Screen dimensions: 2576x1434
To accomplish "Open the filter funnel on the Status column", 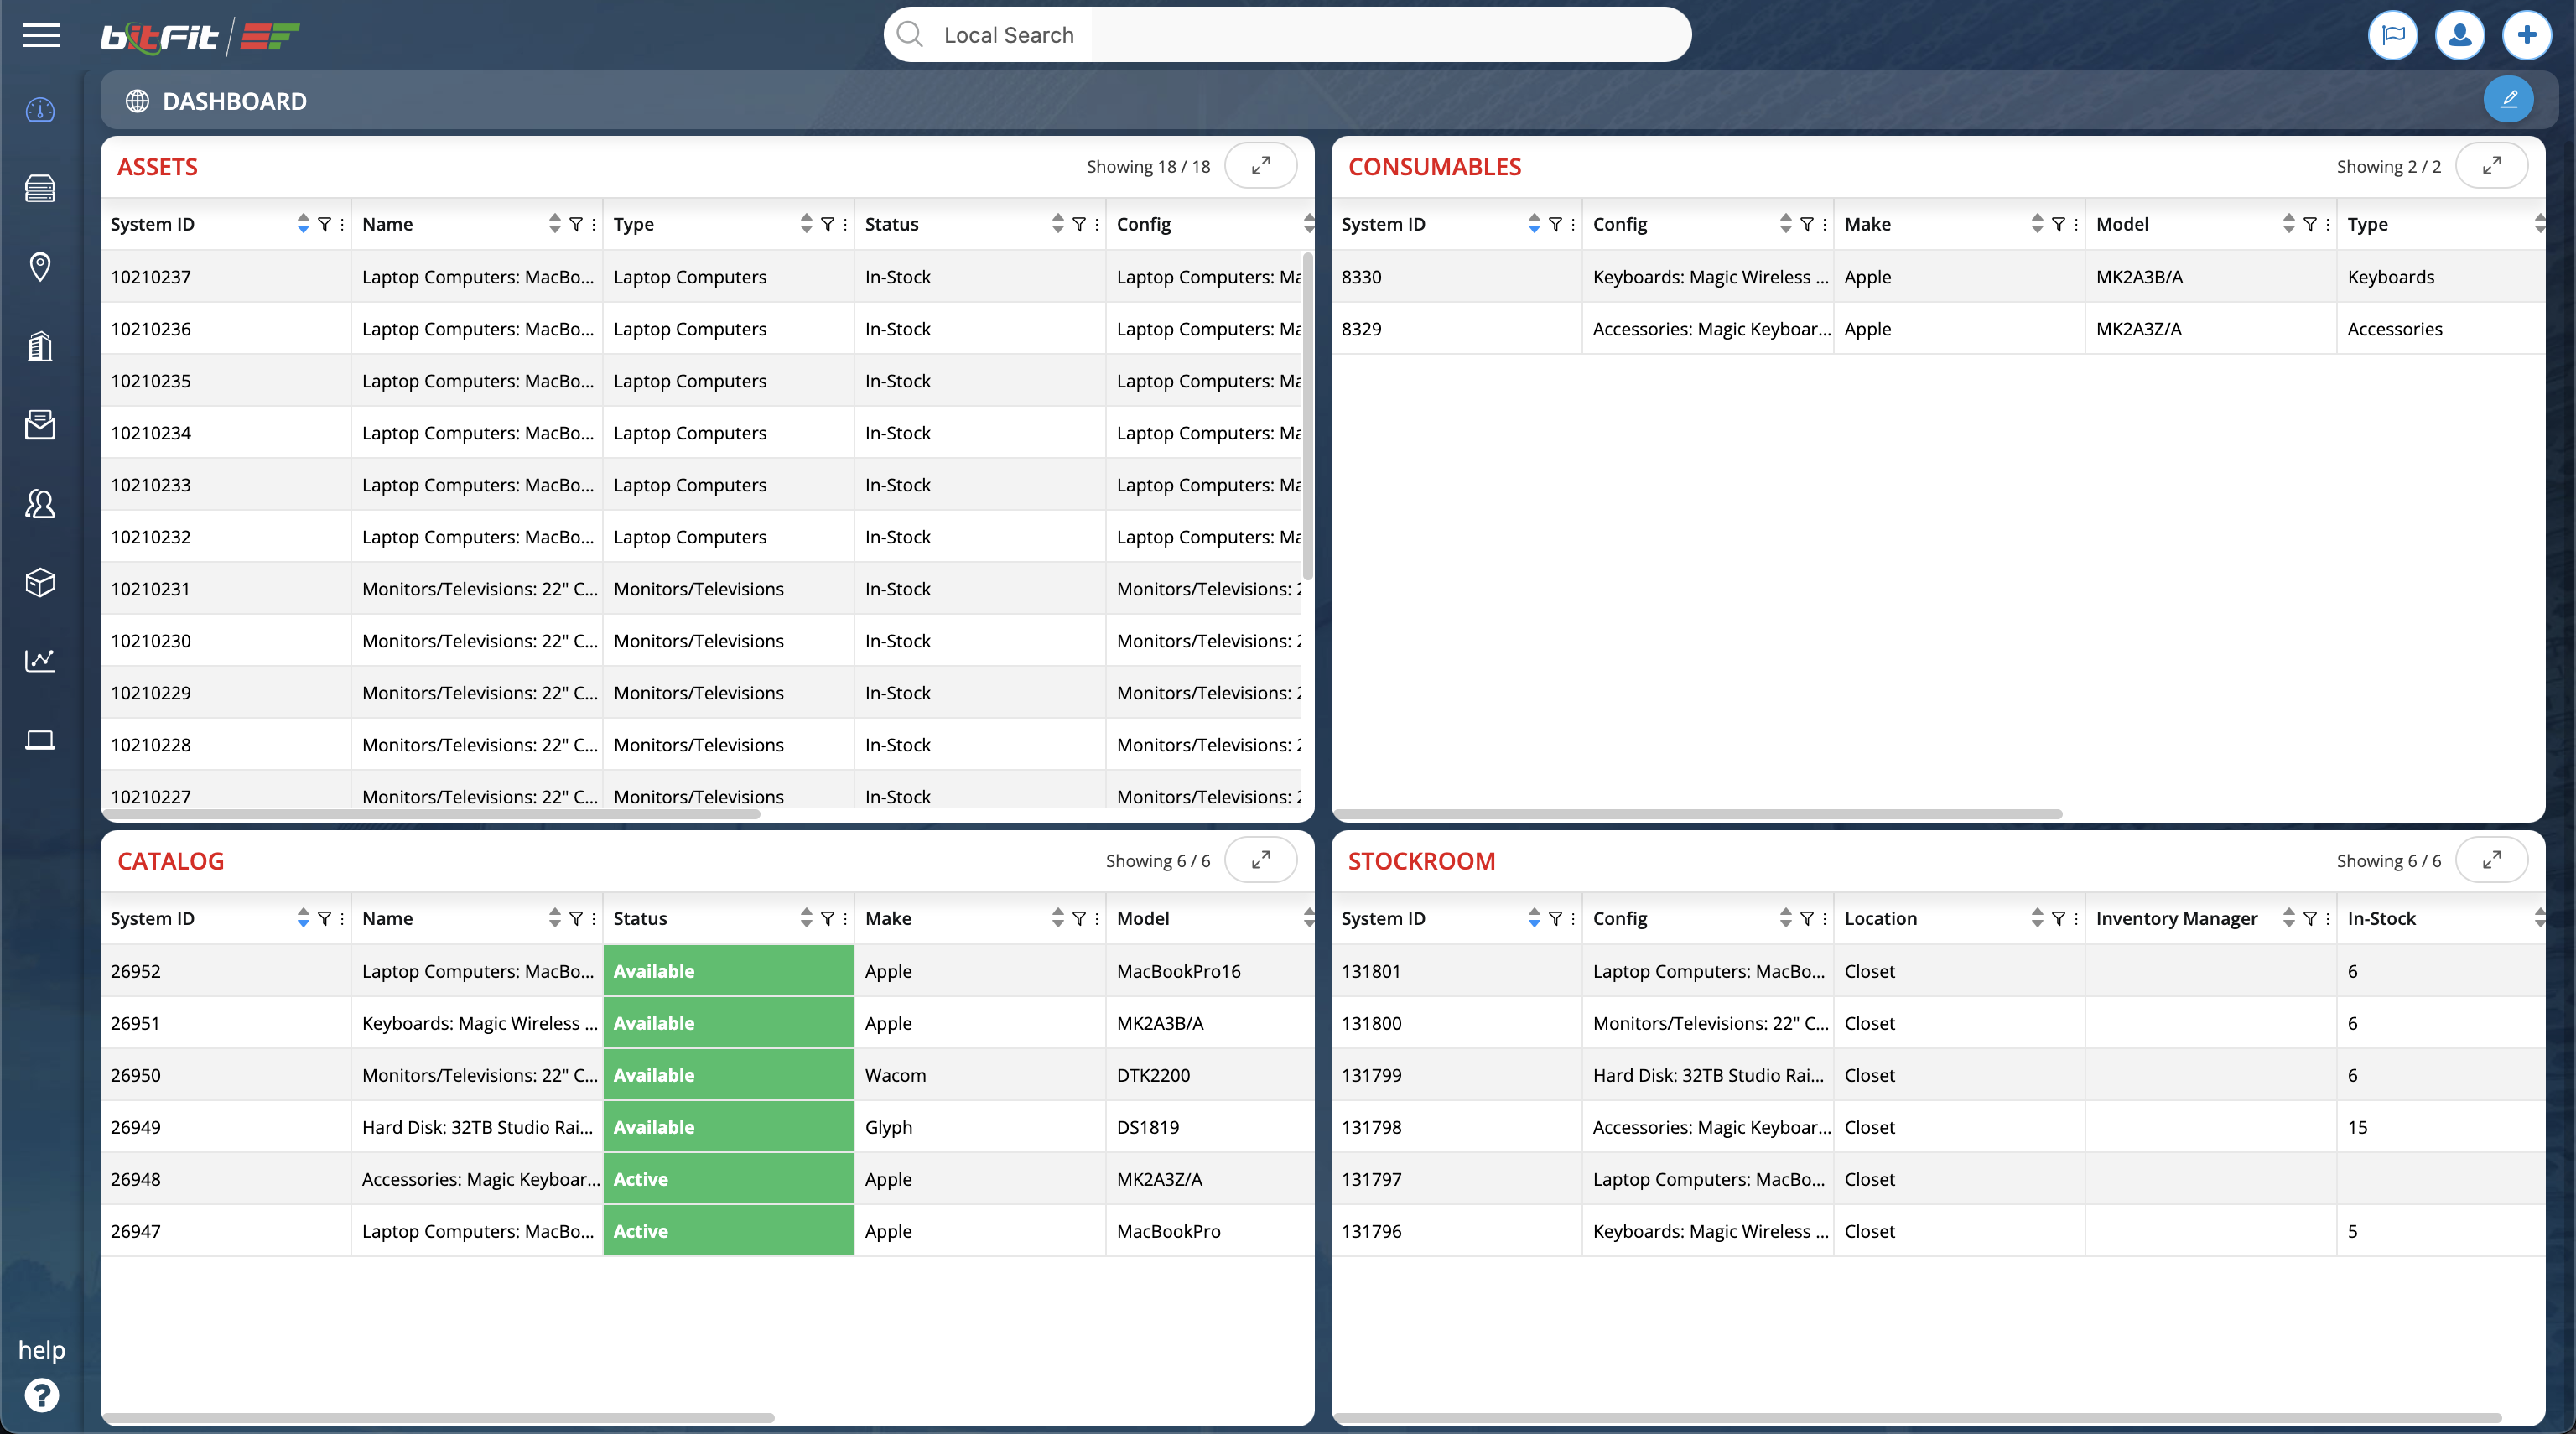I will 1079,224.
